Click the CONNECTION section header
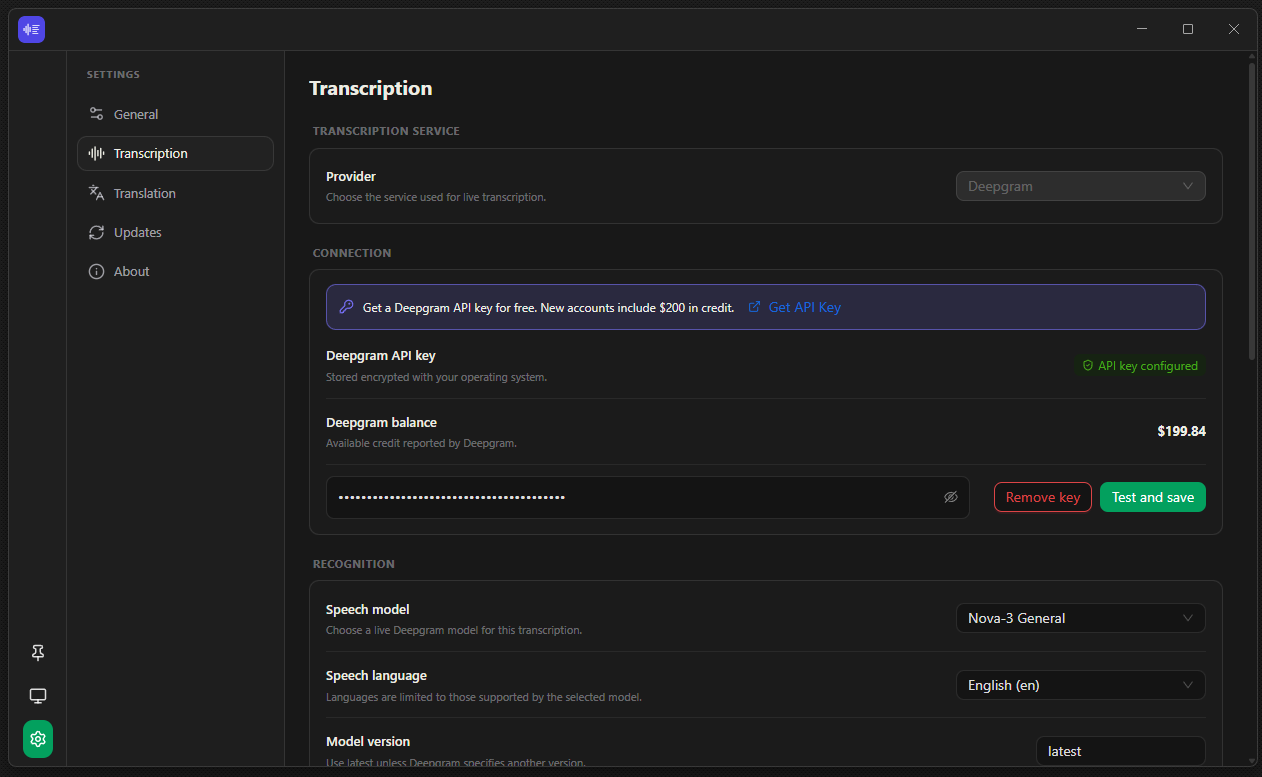This screenshot has width=1262, height=777. (352, 253)
